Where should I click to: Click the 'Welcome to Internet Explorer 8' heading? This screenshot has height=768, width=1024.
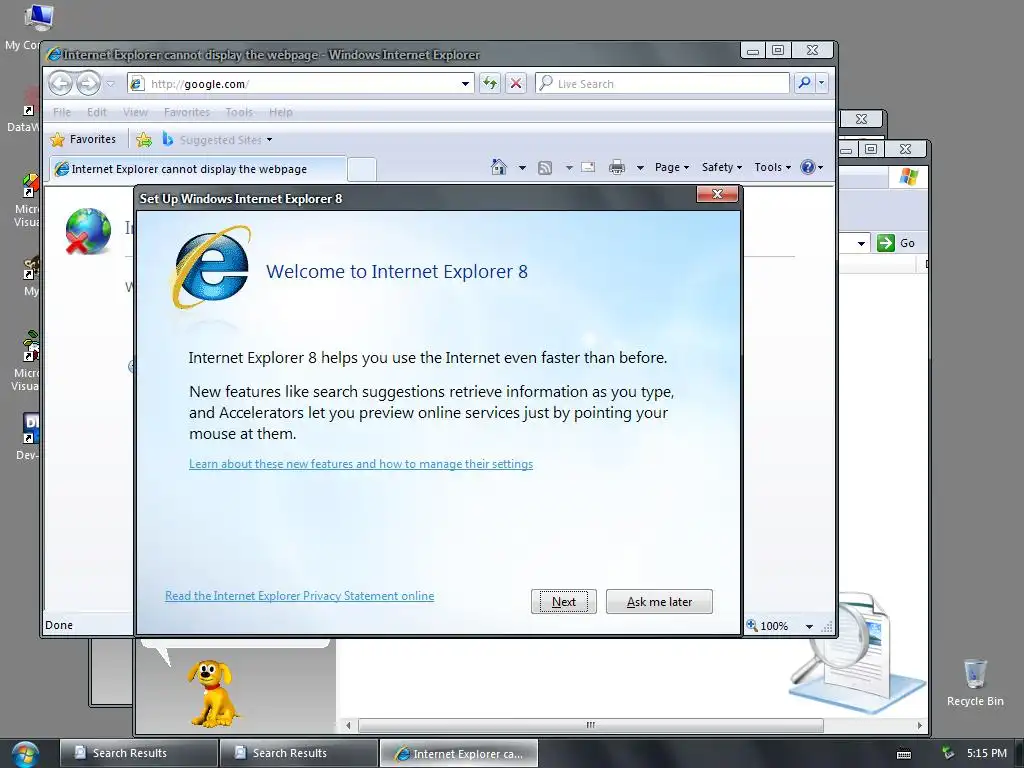396,271
